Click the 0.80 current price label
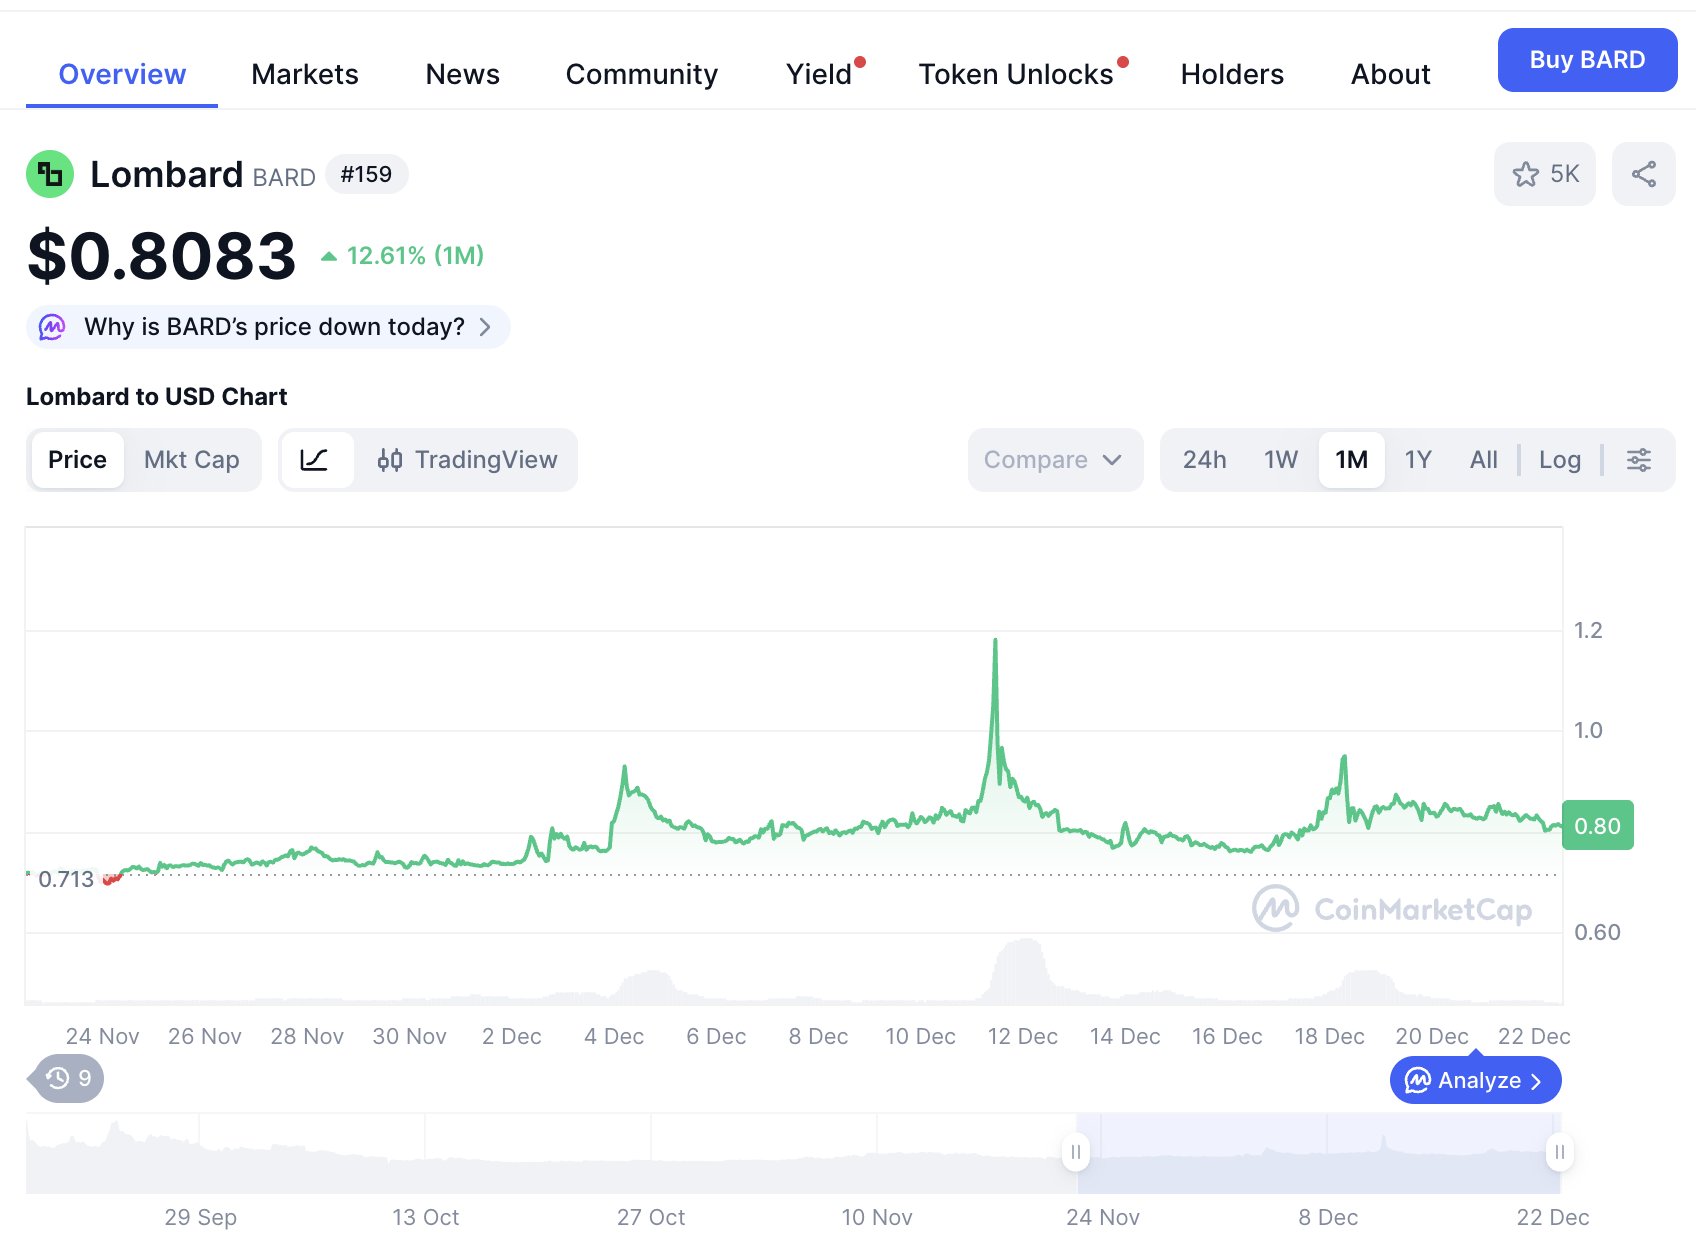The width and height of the screenshot is (1696, 1246). coord(1596,826)
